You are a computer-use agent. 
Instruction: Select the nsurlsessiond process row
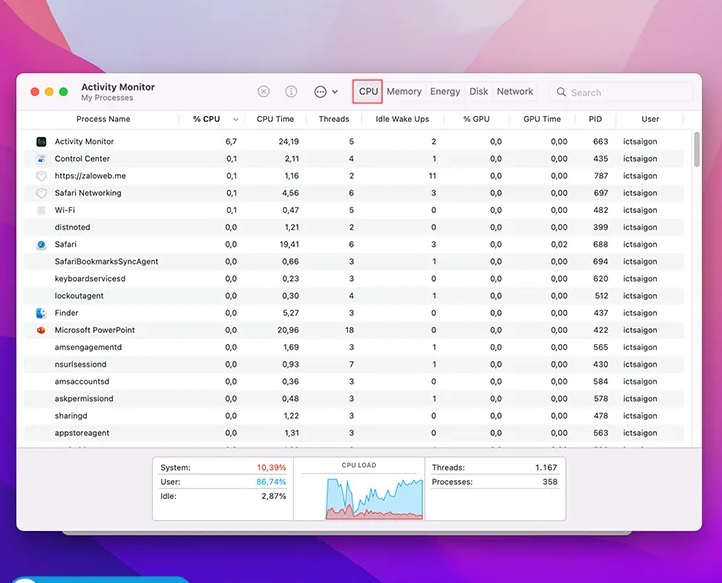point(354,364)
